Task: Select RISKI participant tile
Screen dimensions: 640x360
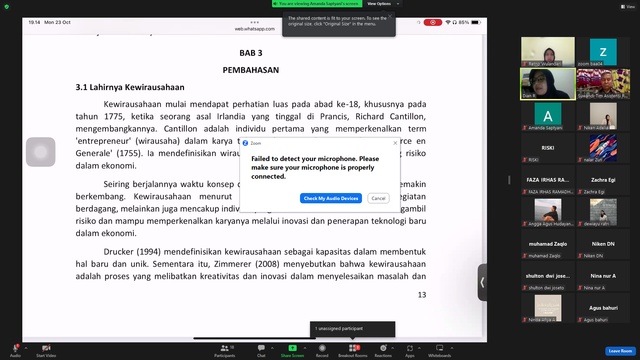Action: click(x=548, y=148)
